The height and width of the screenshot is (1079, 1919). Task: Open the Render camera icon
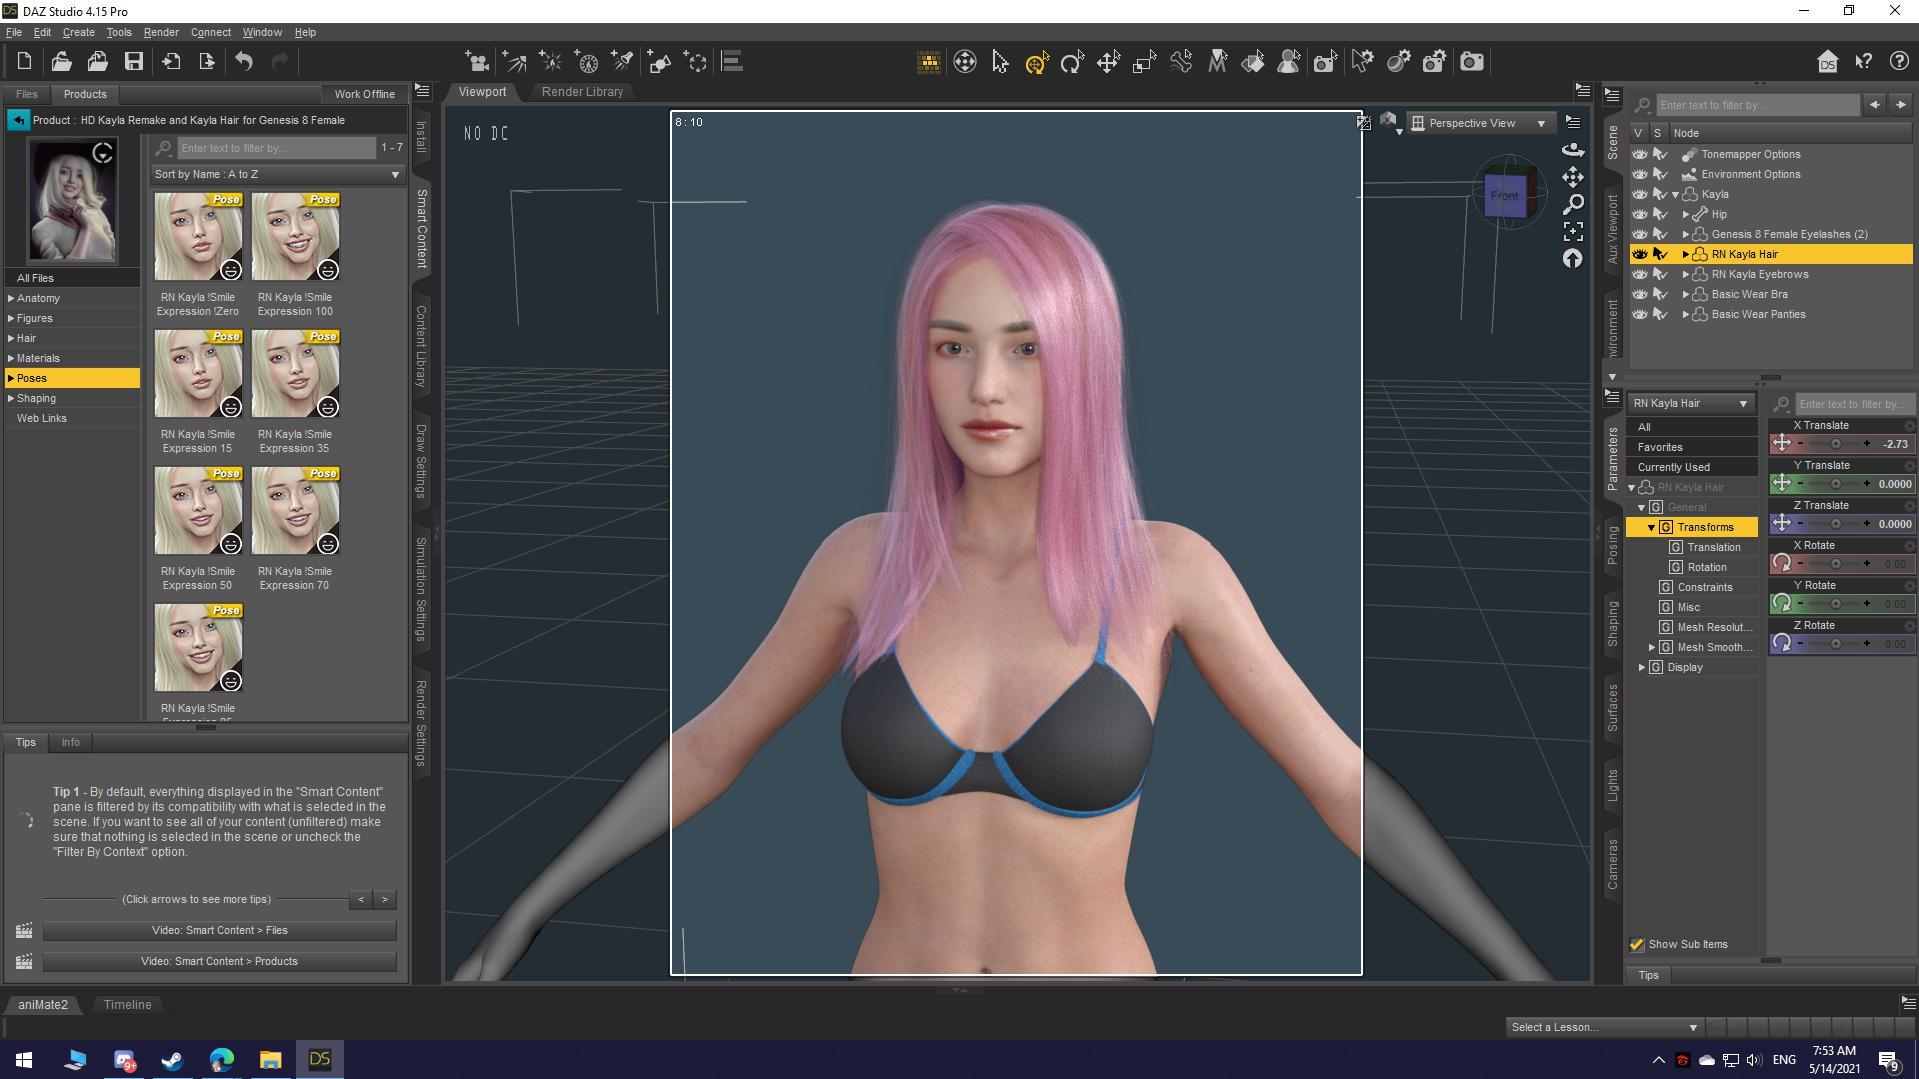1471,61
